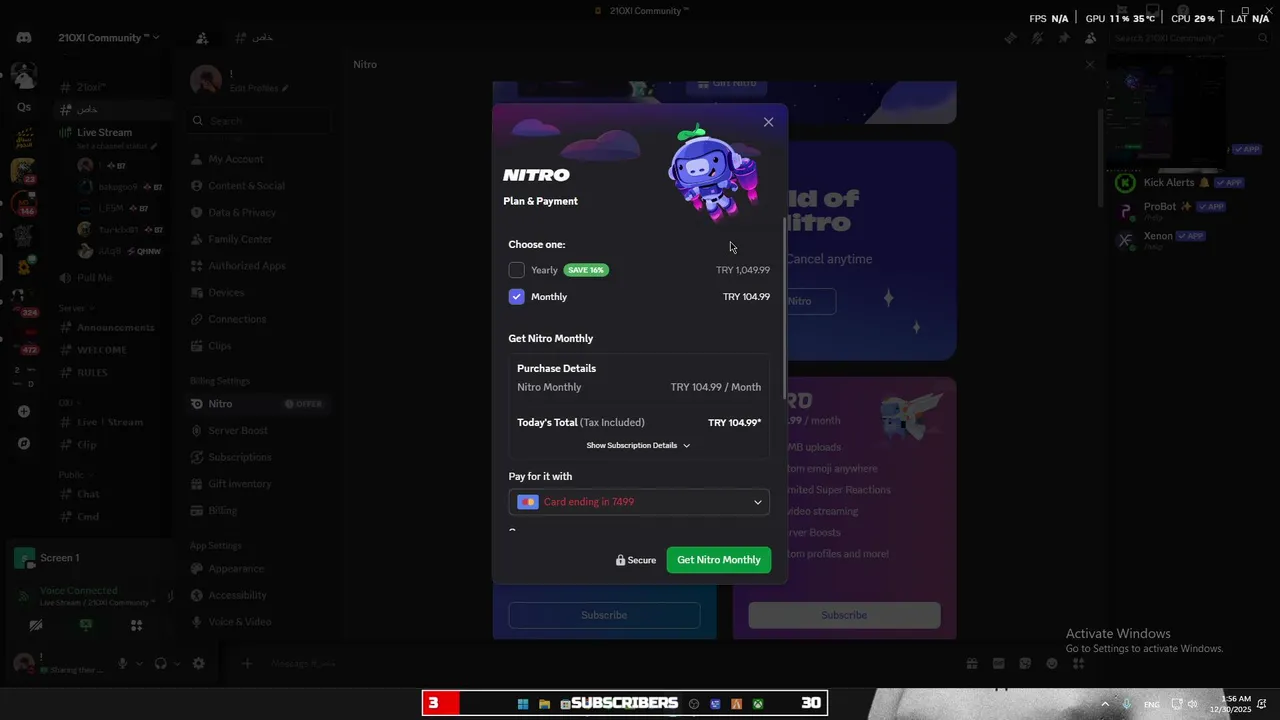Click the settings Search field
The width and height of the screenshot is (1280, 720).
pos(260,121)
